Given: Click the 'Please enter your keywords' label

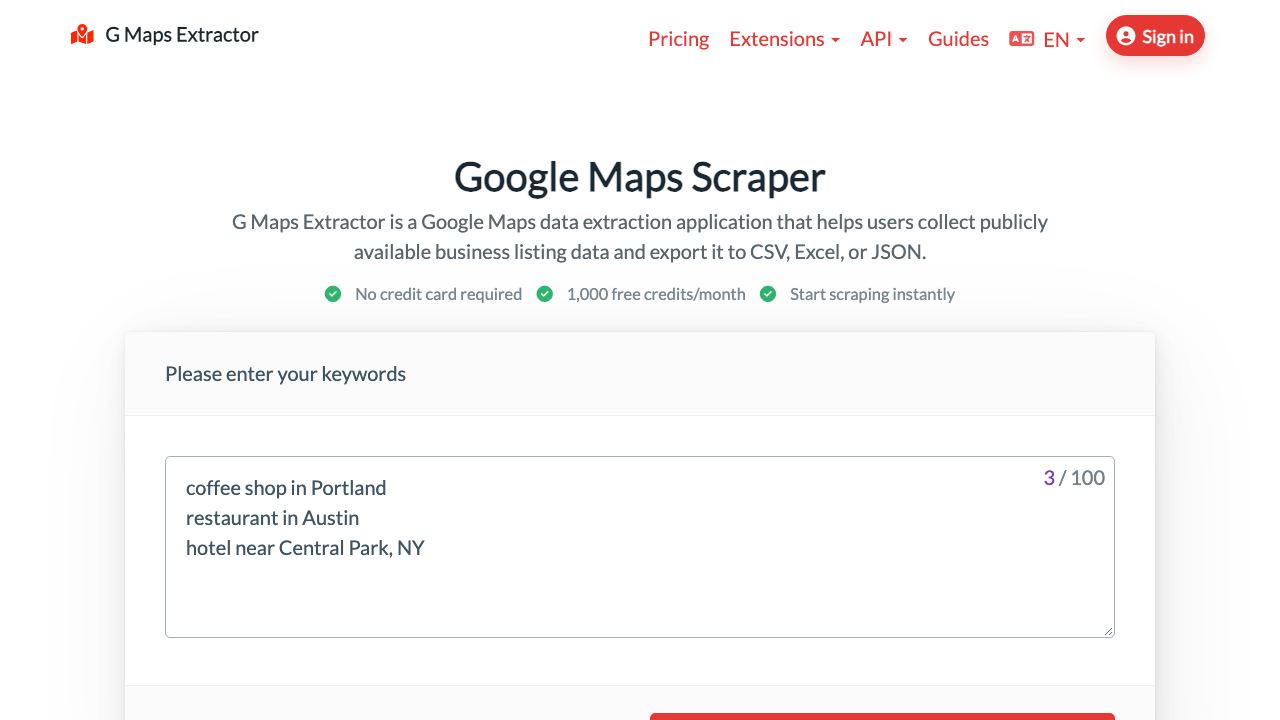Looking at the screenshot, I should pos(285,374).
